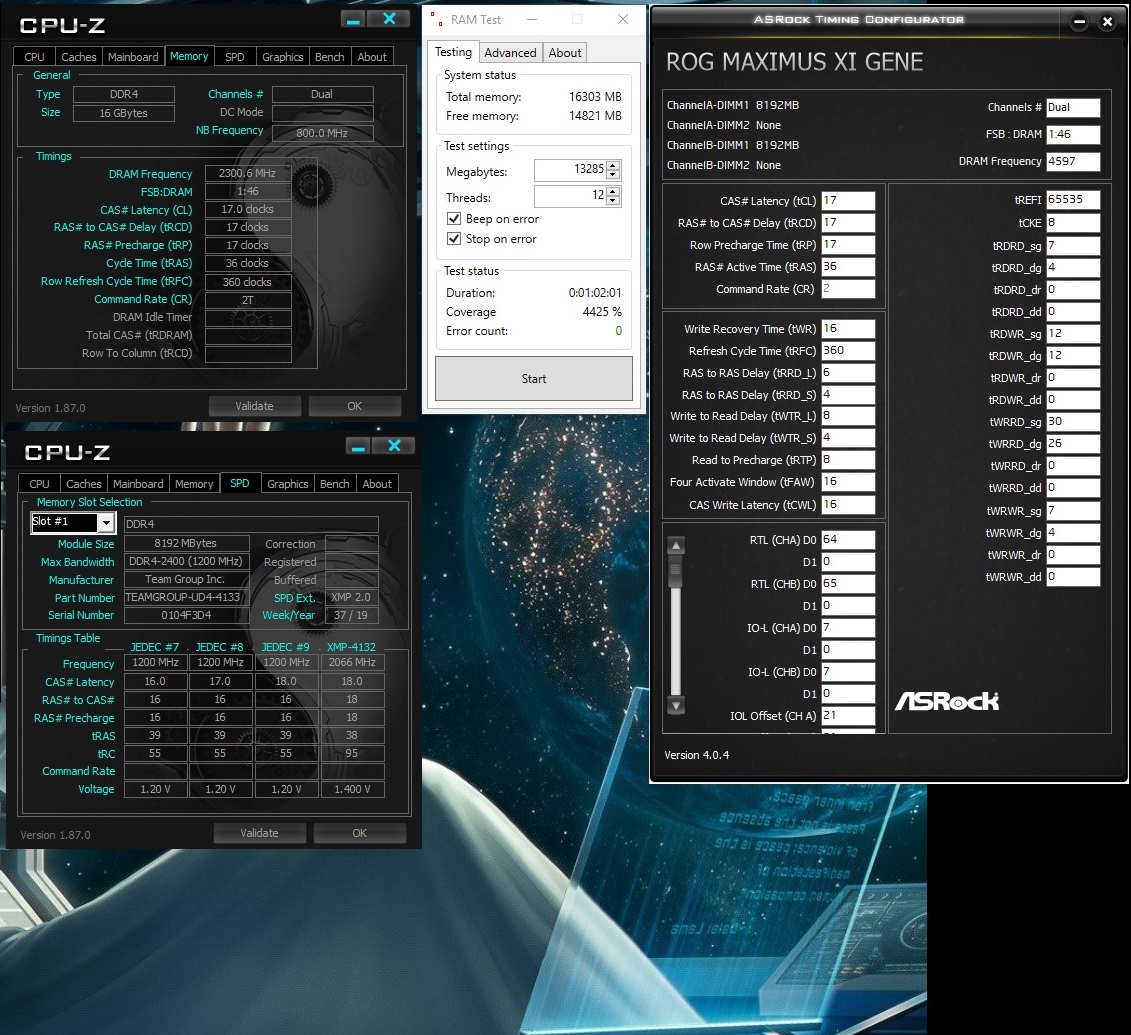The width and height of the screenshot is (1131, 1035).
Task: Click scroll up arrow in ASRock RTL list
Action: (676, 545)
